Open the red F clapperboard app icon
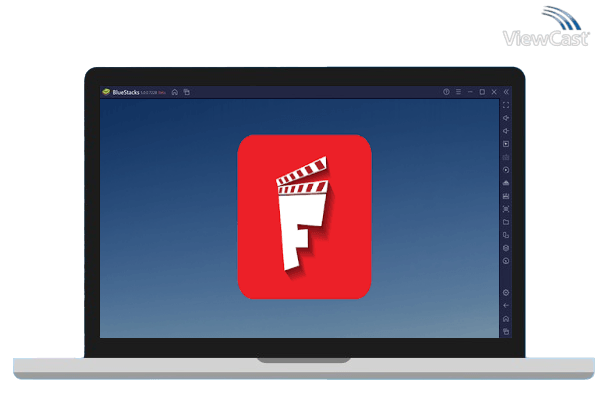Viewport: 602px width, 414px height. 304,217
